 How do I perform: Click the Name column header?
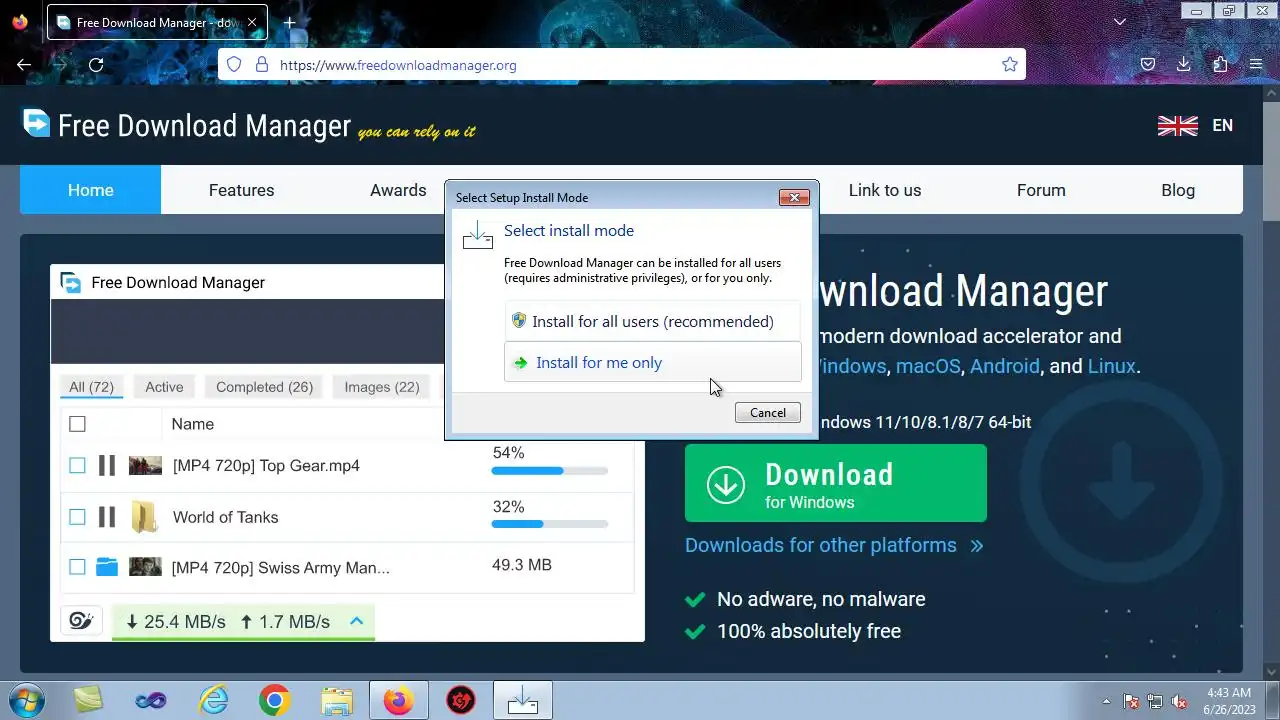(192, 424)
